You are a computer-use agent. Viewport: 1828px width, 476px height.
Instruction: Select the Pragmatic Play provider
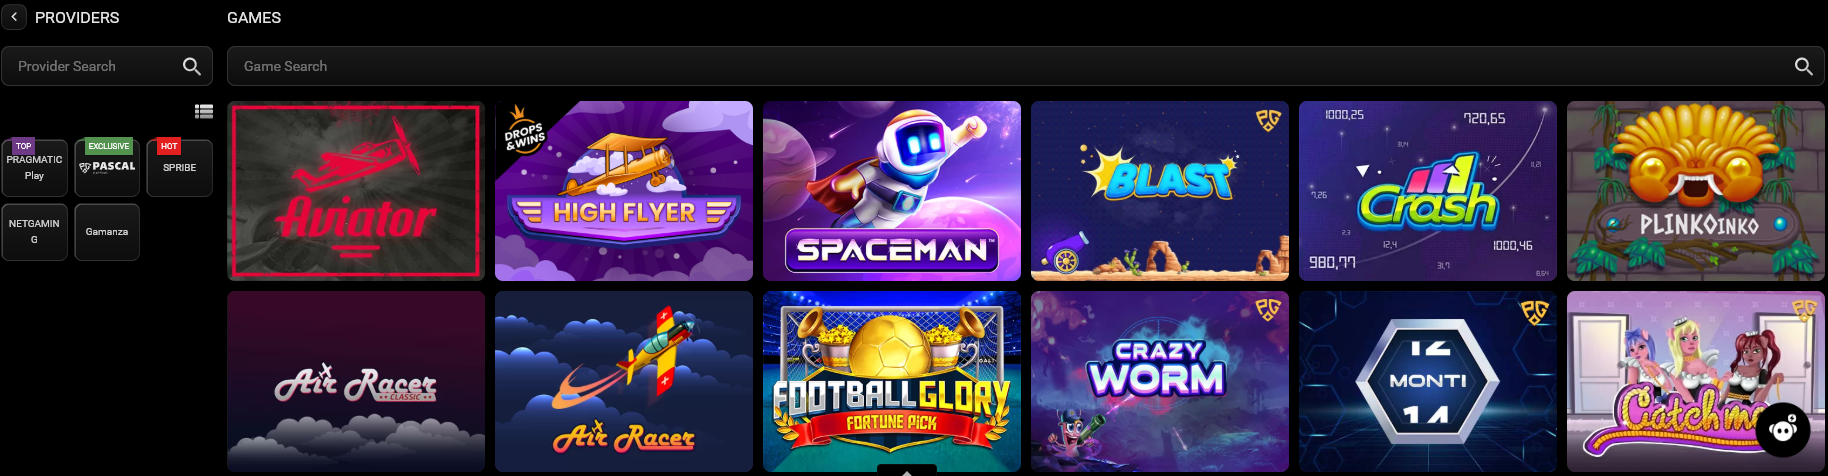tap(35, 167)
